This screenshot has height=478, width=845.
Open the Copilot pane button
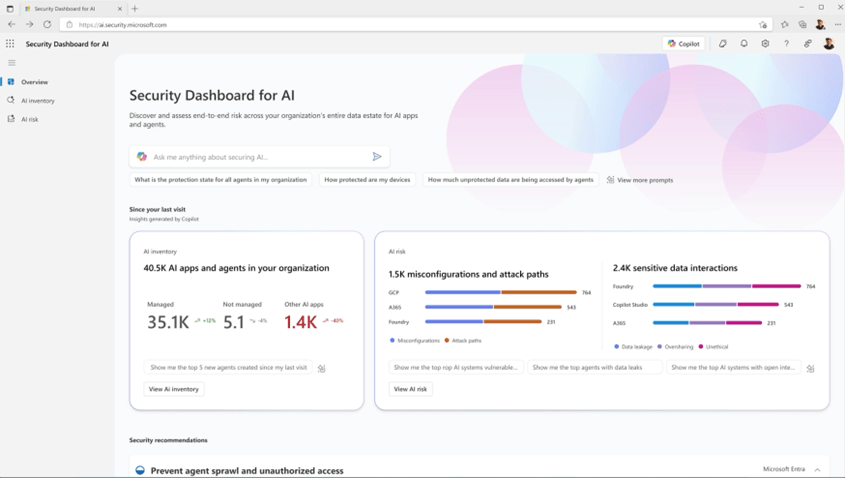(684, 44)
